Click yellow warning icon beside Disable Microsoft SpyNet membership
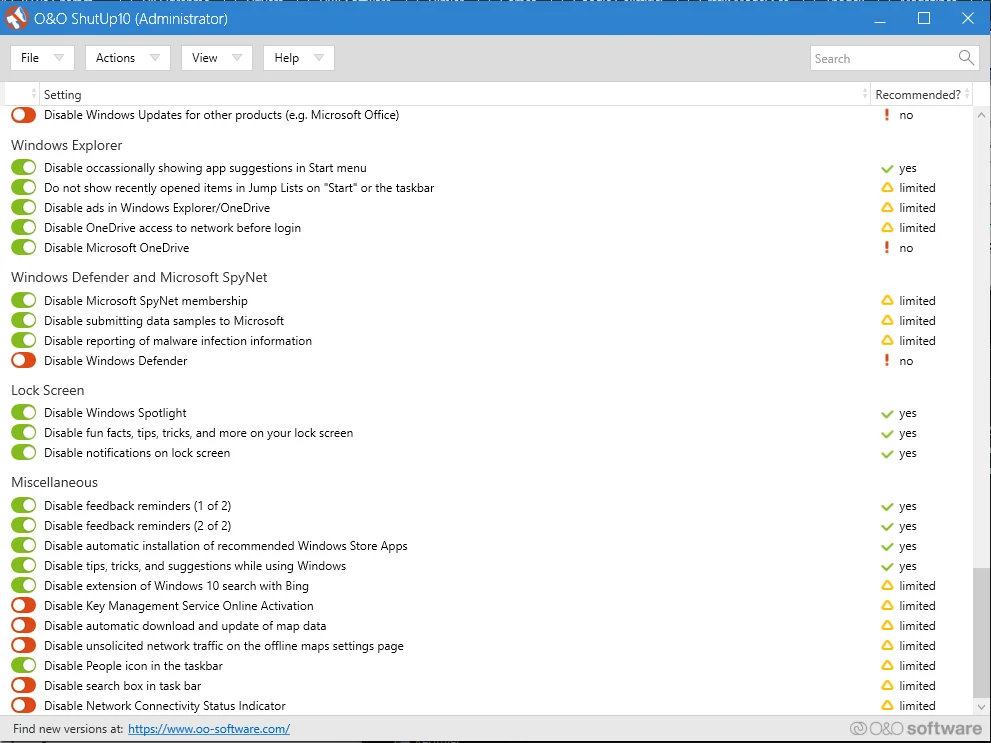 [887, 301]
